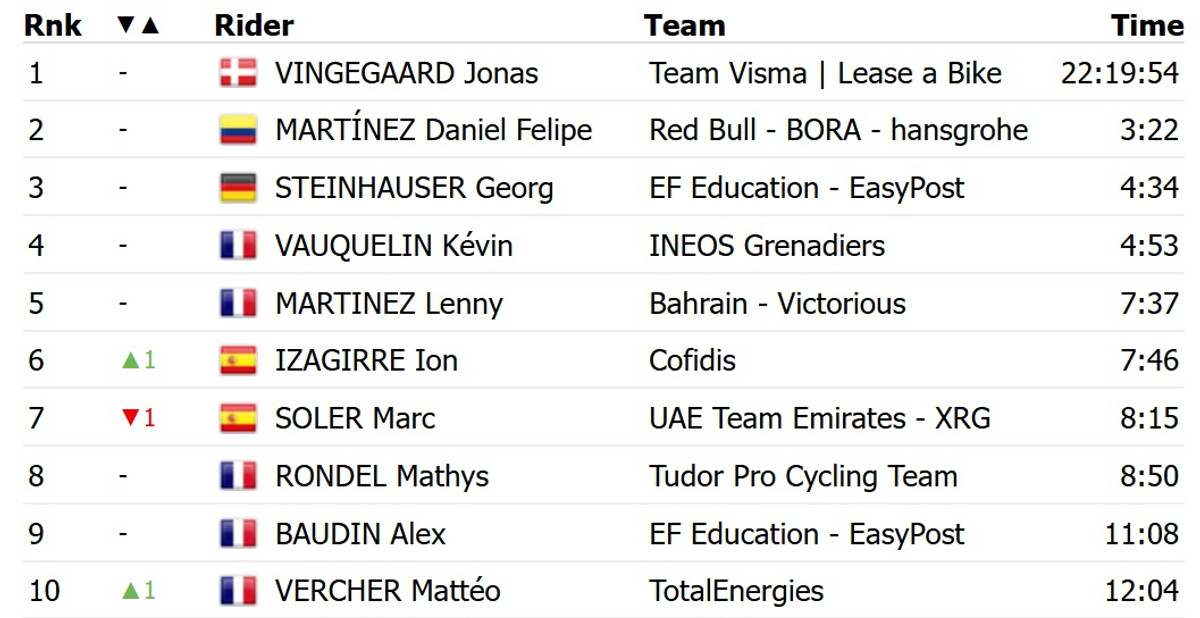Screen dimensions: 1200x618
Task: Click the Danish flag beside Vingegaard
Action: tap(238, 73)
